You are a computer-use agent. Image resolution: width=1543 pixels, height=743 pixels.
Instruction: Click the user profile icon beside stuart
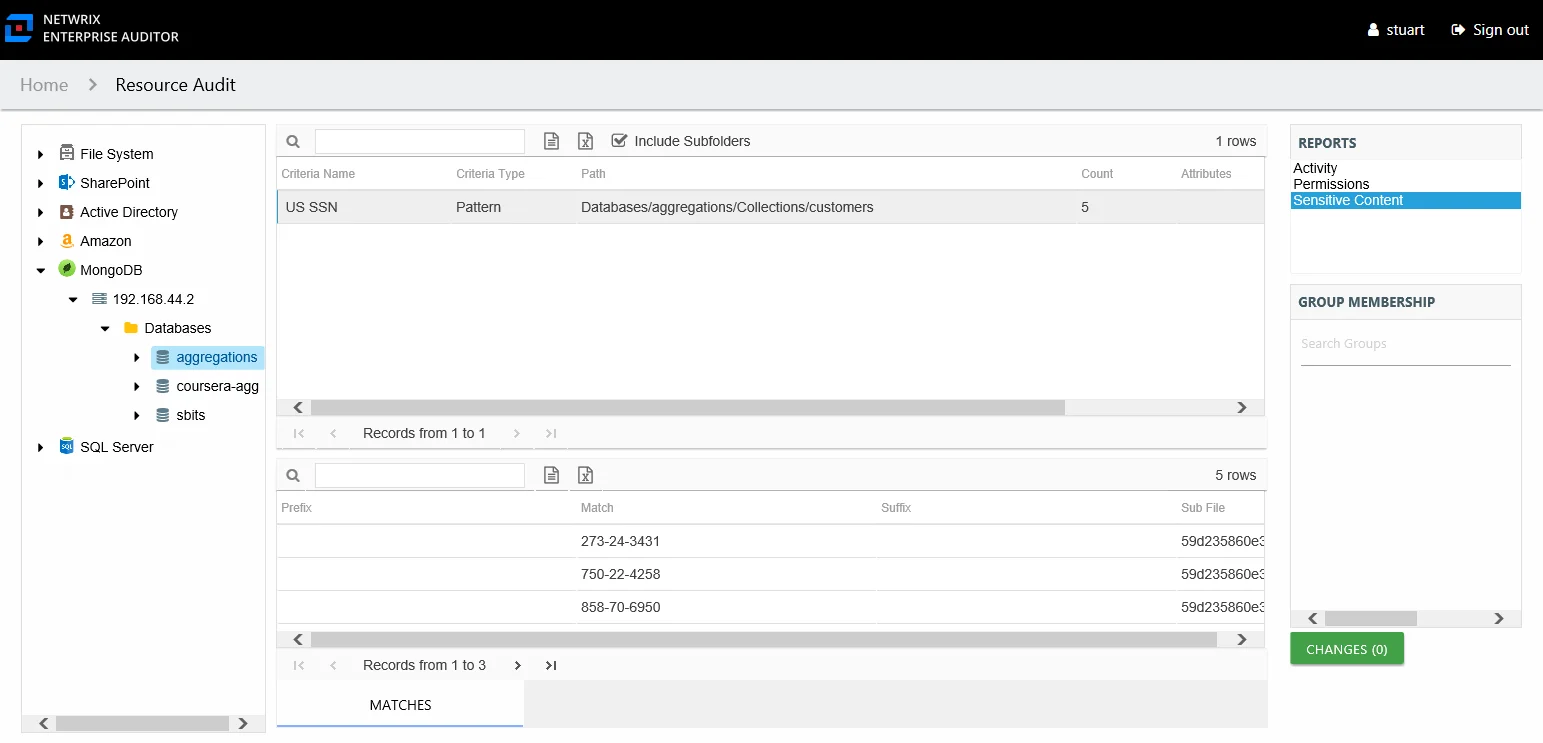pyautogui.click(x=1374, y=30)
